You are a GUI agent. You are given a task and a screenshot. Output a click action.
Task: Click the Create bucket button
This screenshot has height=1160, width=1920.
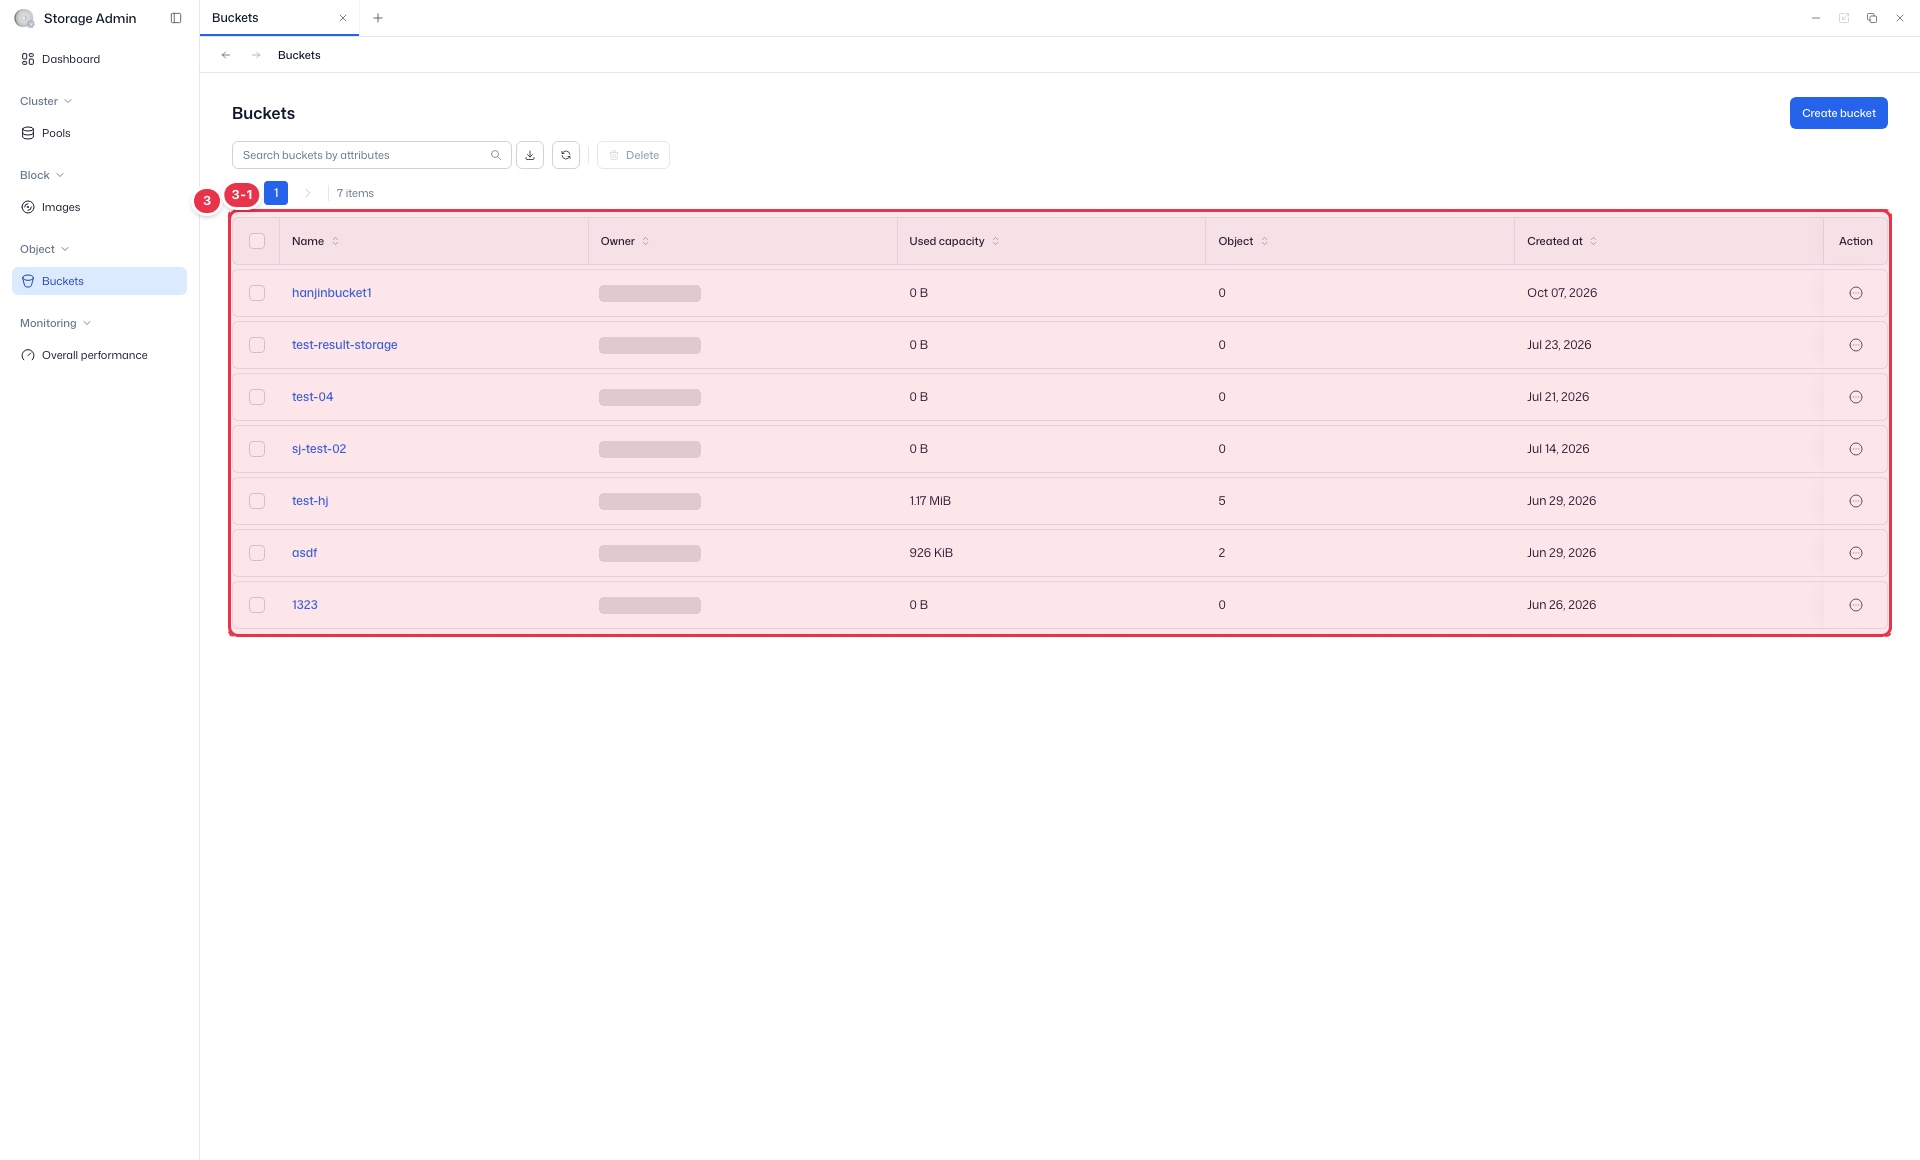pos(1838,113)
